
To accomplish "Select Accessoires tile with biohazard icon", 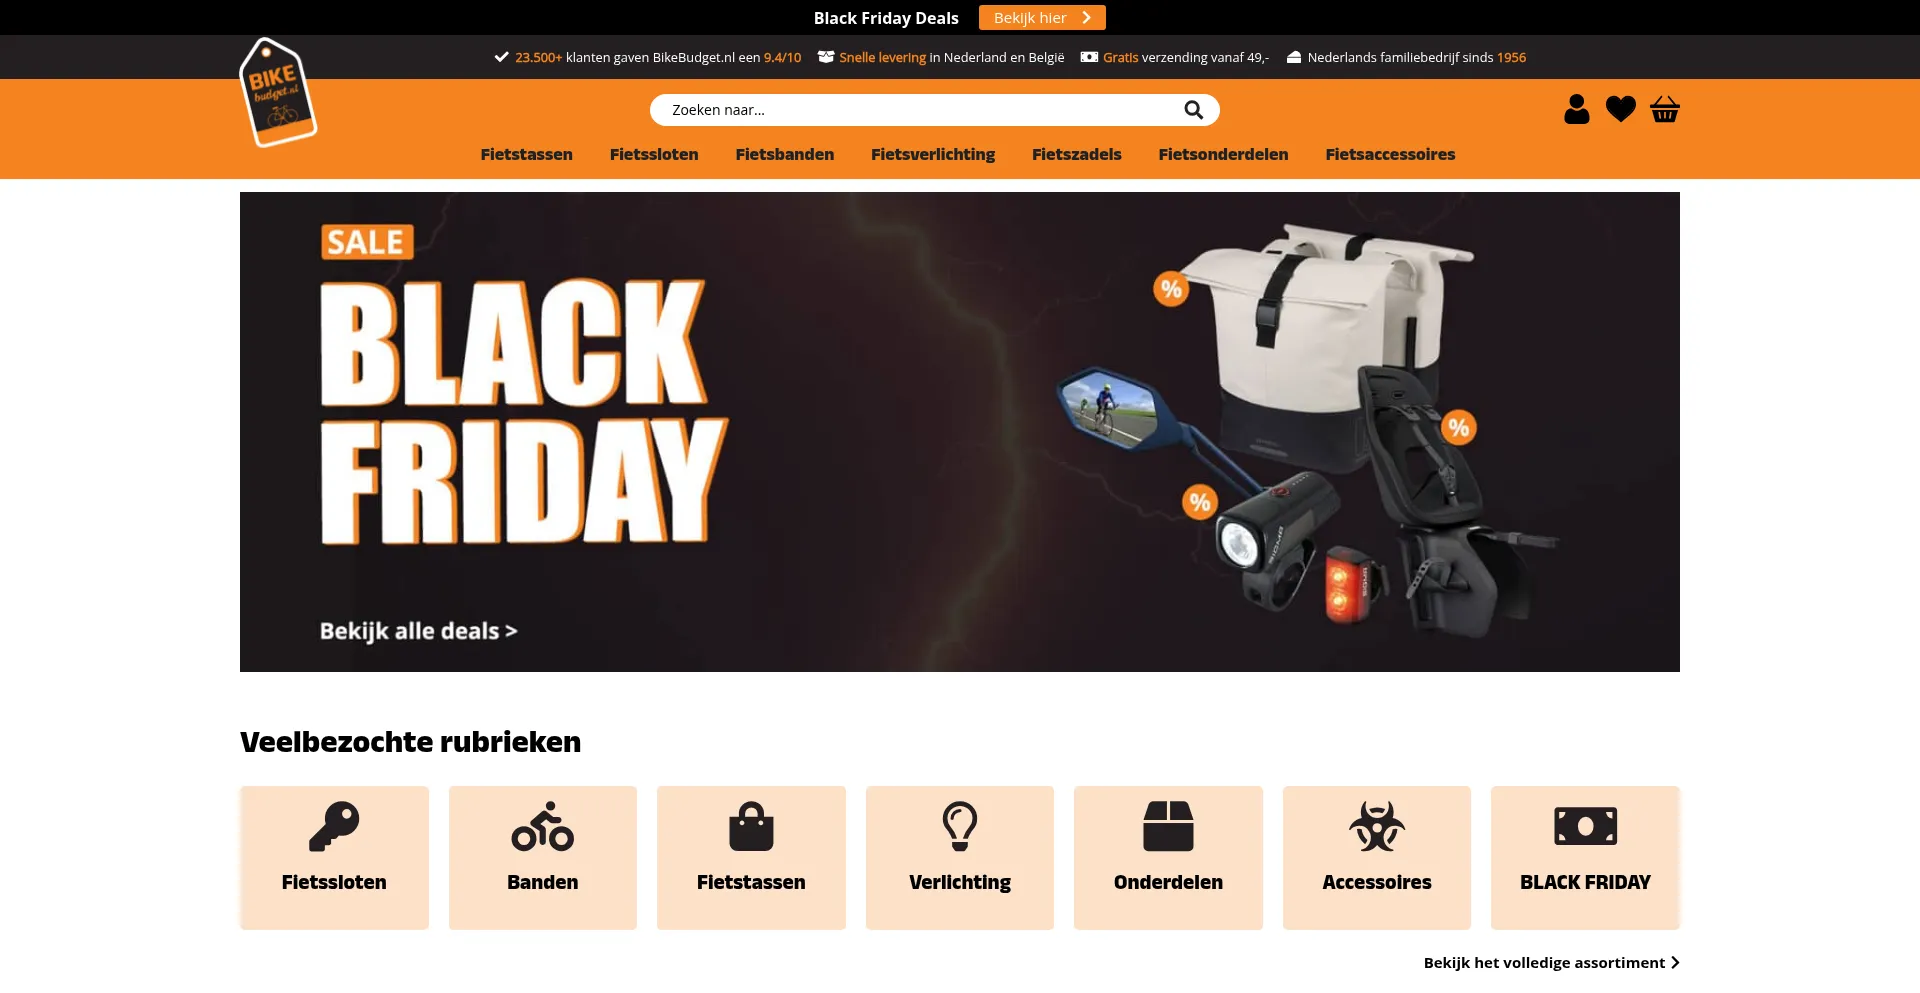I will point(1376,857).
